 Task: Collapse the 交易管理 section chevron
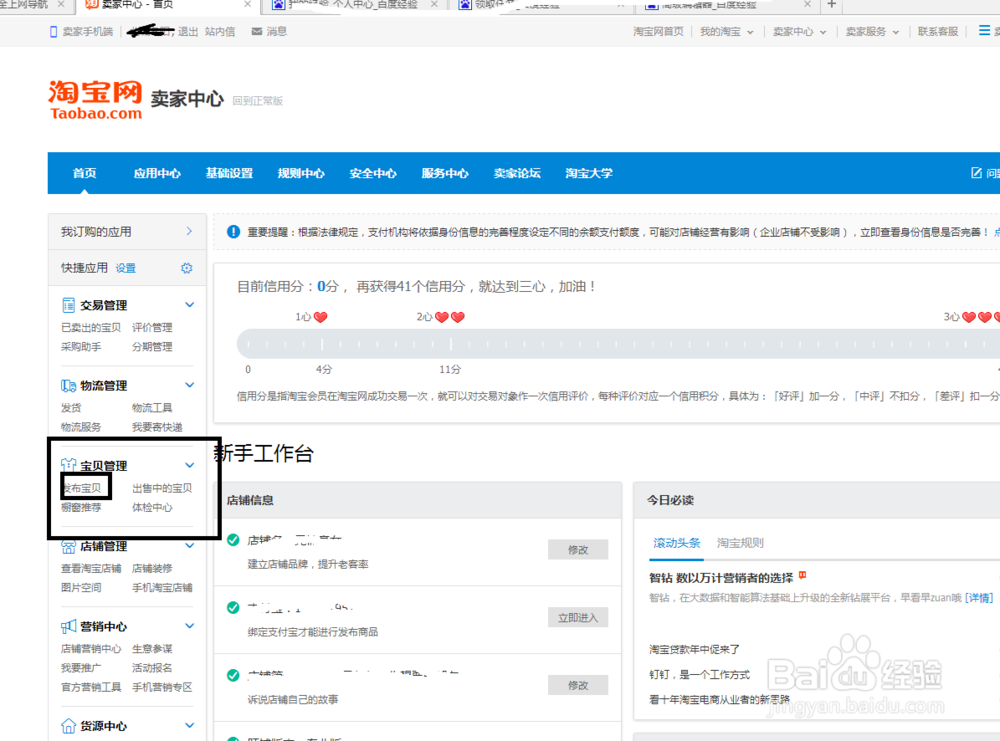189,305
